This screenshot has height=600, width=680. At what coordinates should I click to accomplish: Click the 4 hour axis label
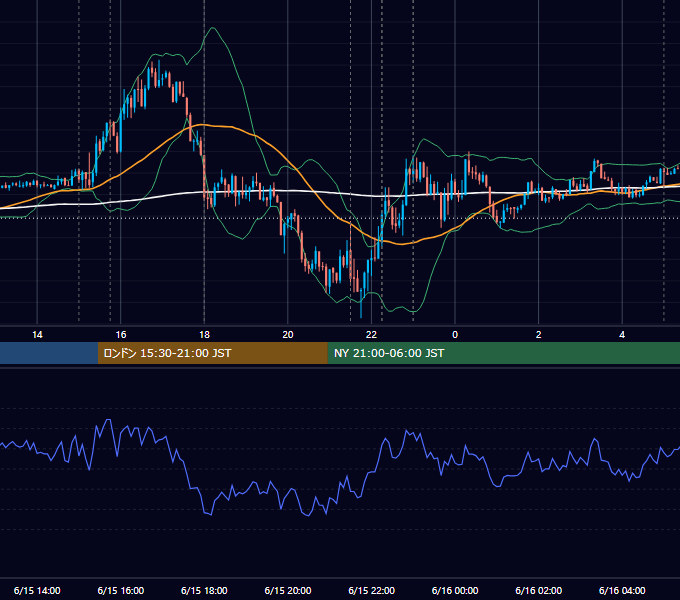pos(622,335)
